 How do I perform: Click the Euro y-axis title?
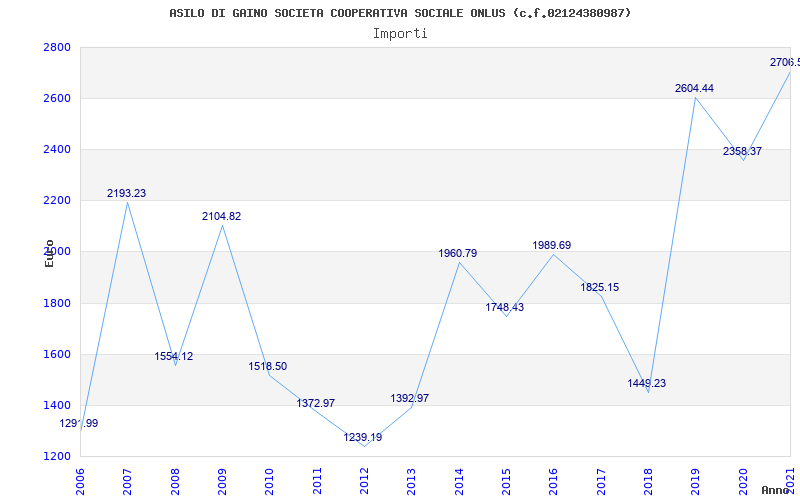(49, 253)
